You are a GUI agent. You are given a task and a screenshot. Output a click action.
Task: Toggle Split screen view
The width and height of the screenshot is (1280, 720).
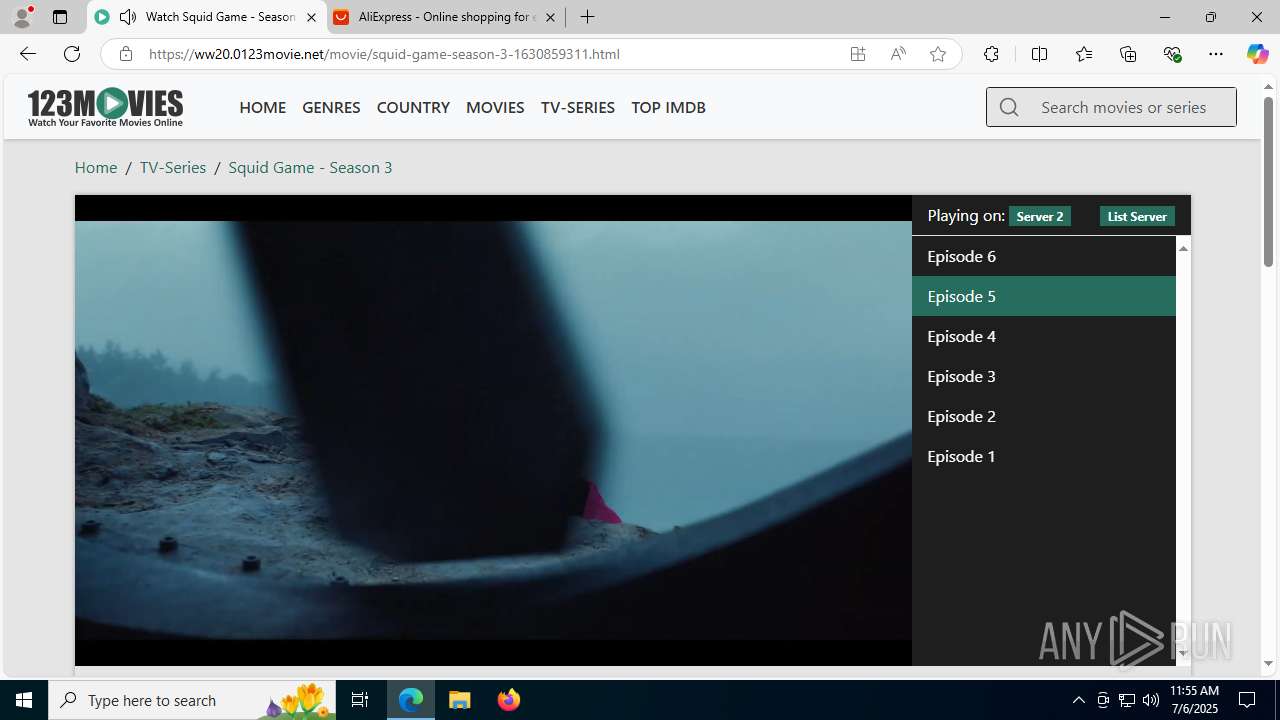tap(1039, 54)
